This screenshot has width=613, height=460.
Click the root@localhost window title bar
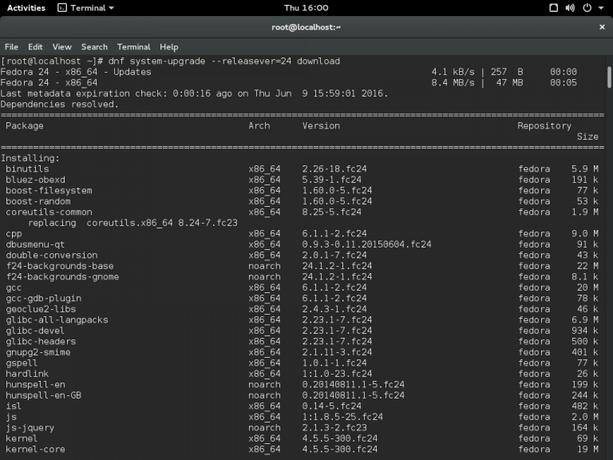click(306, 28)
